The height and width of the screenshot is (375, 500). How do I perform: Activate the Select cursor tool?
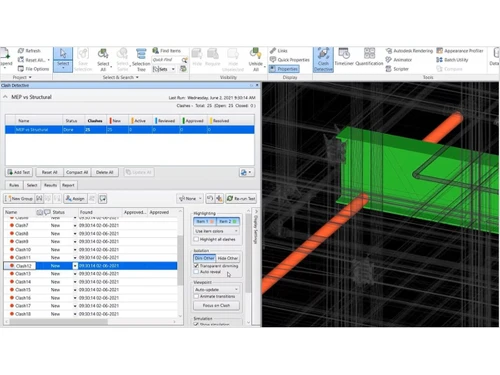click(63, 59)
